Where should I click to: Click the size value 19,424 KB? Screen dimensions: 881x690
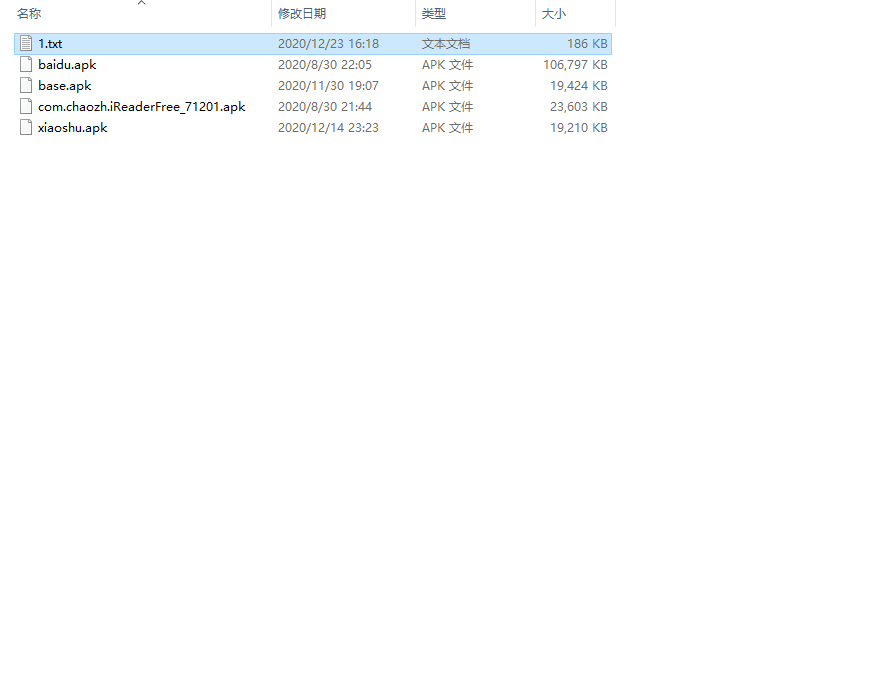[x=579, y=85]
